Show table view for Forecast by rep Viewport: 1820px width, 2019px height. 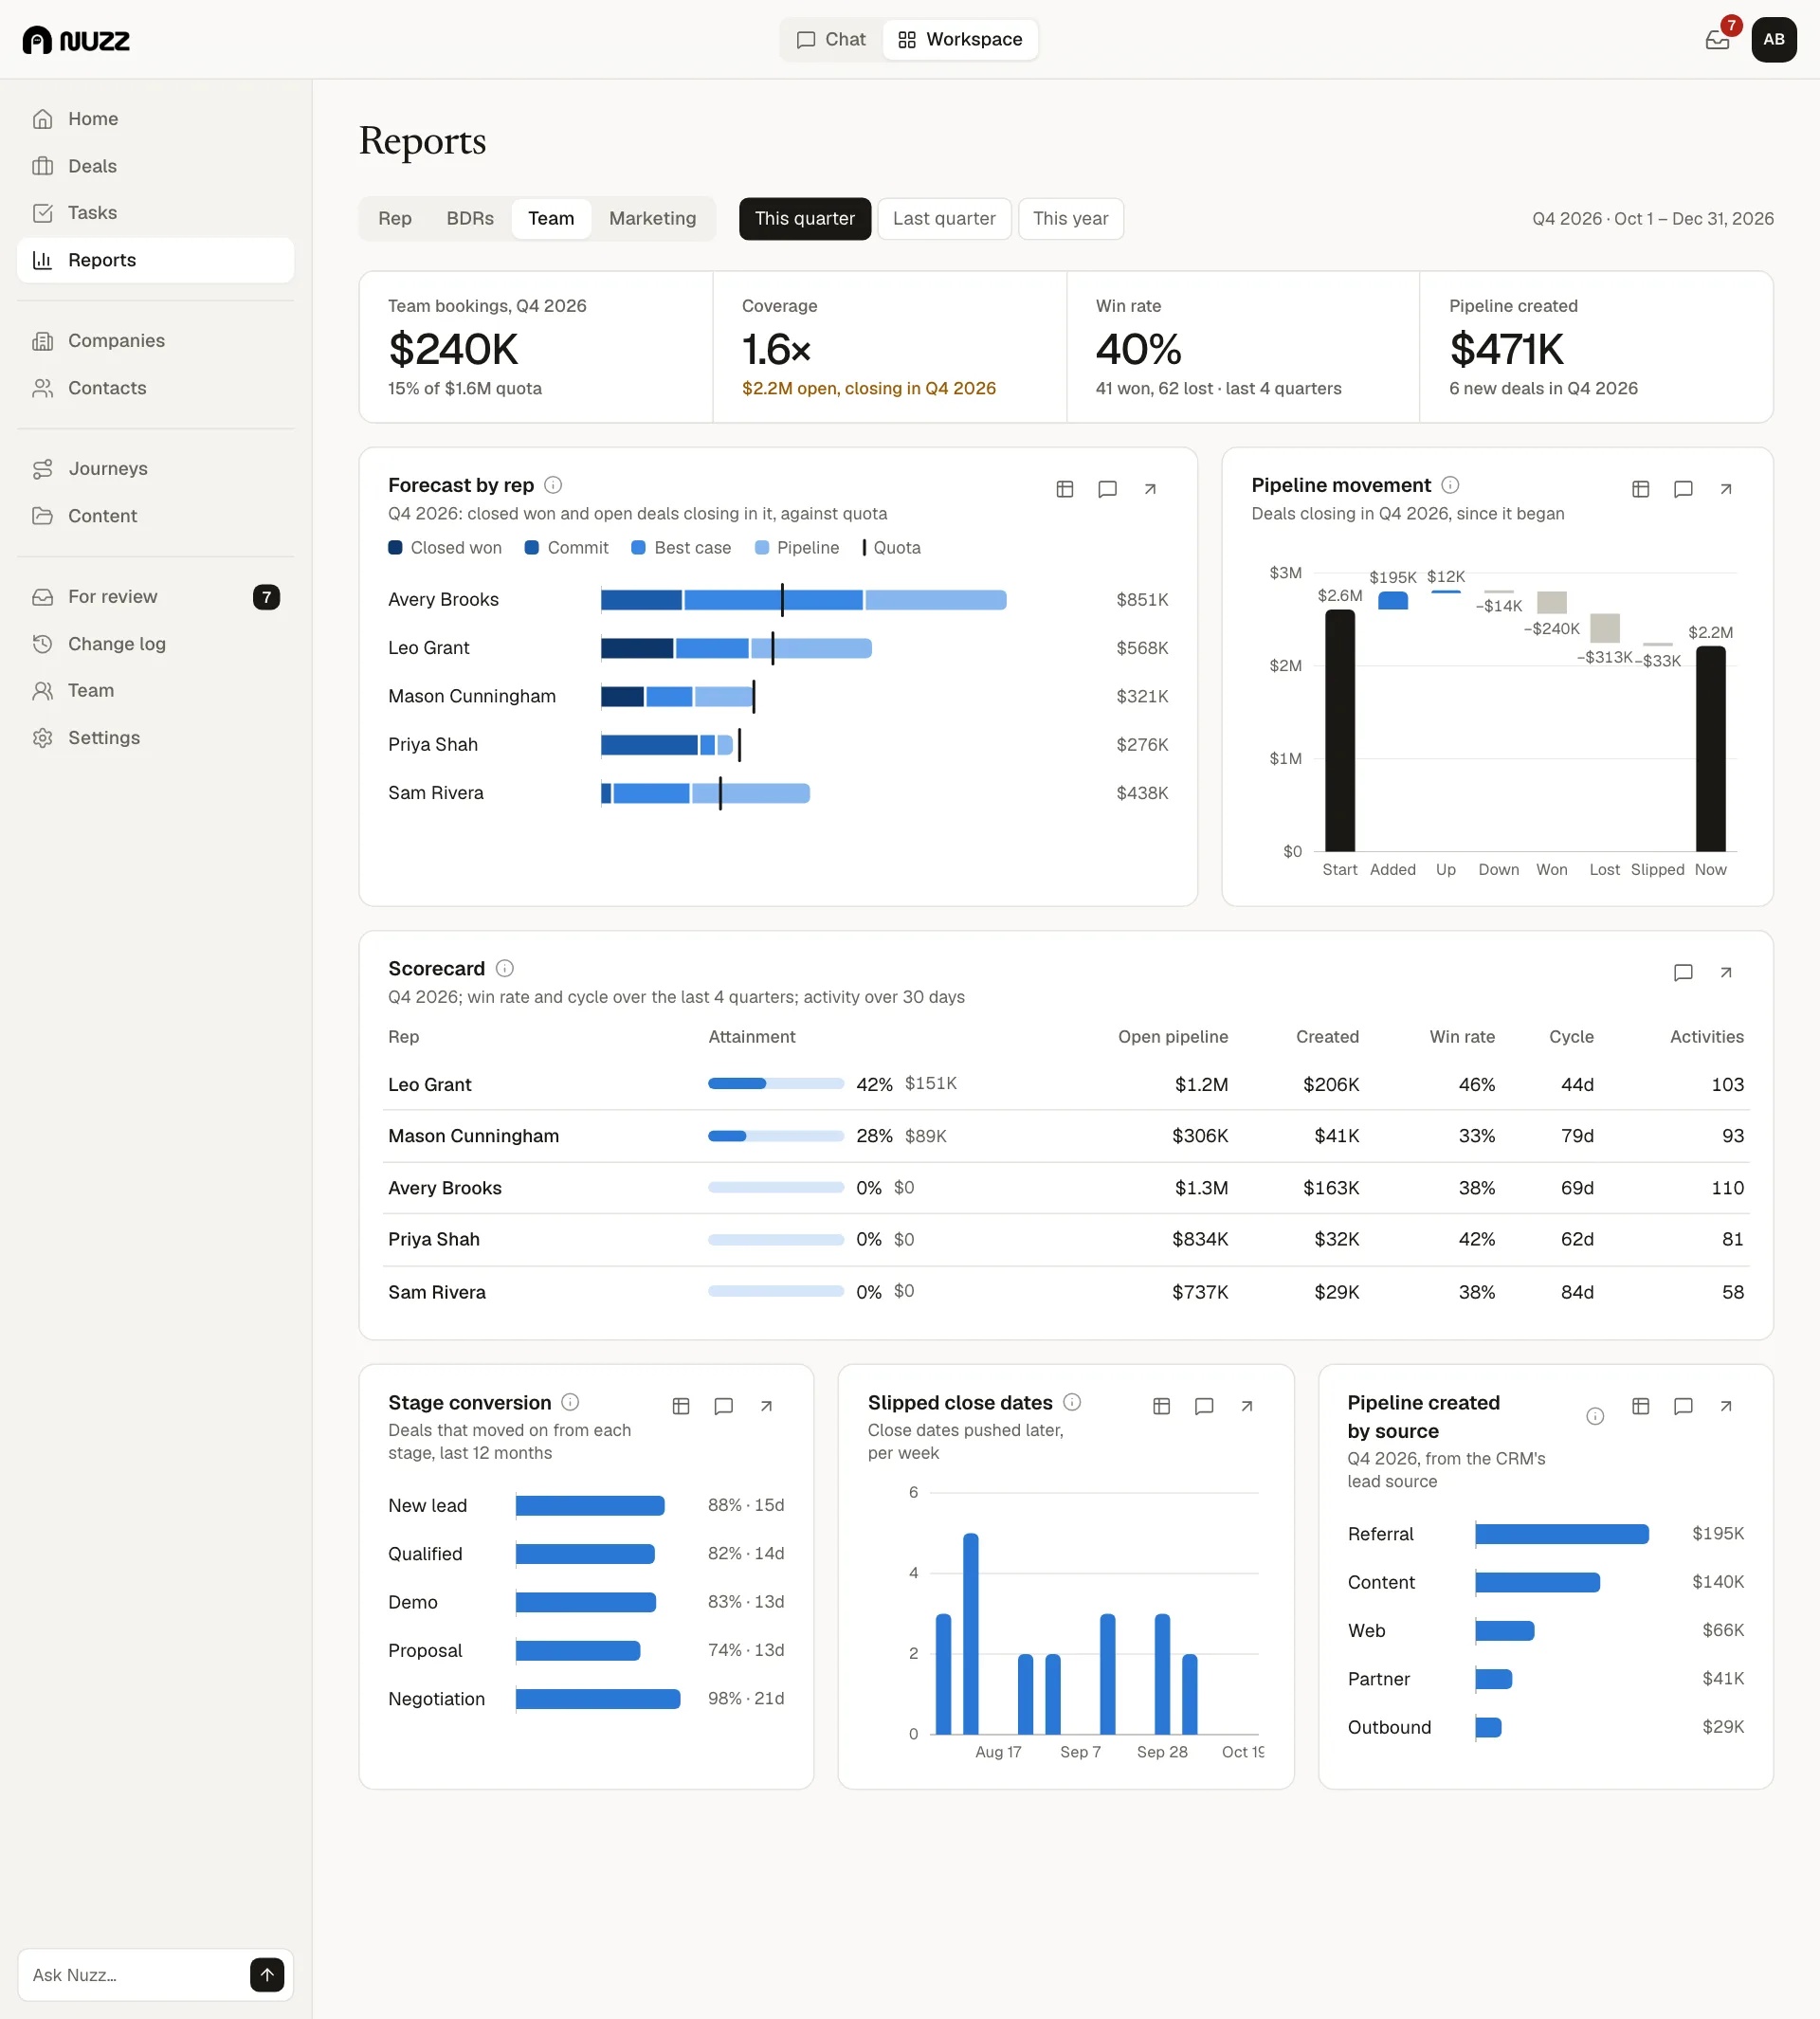(x=1065, y=489)
